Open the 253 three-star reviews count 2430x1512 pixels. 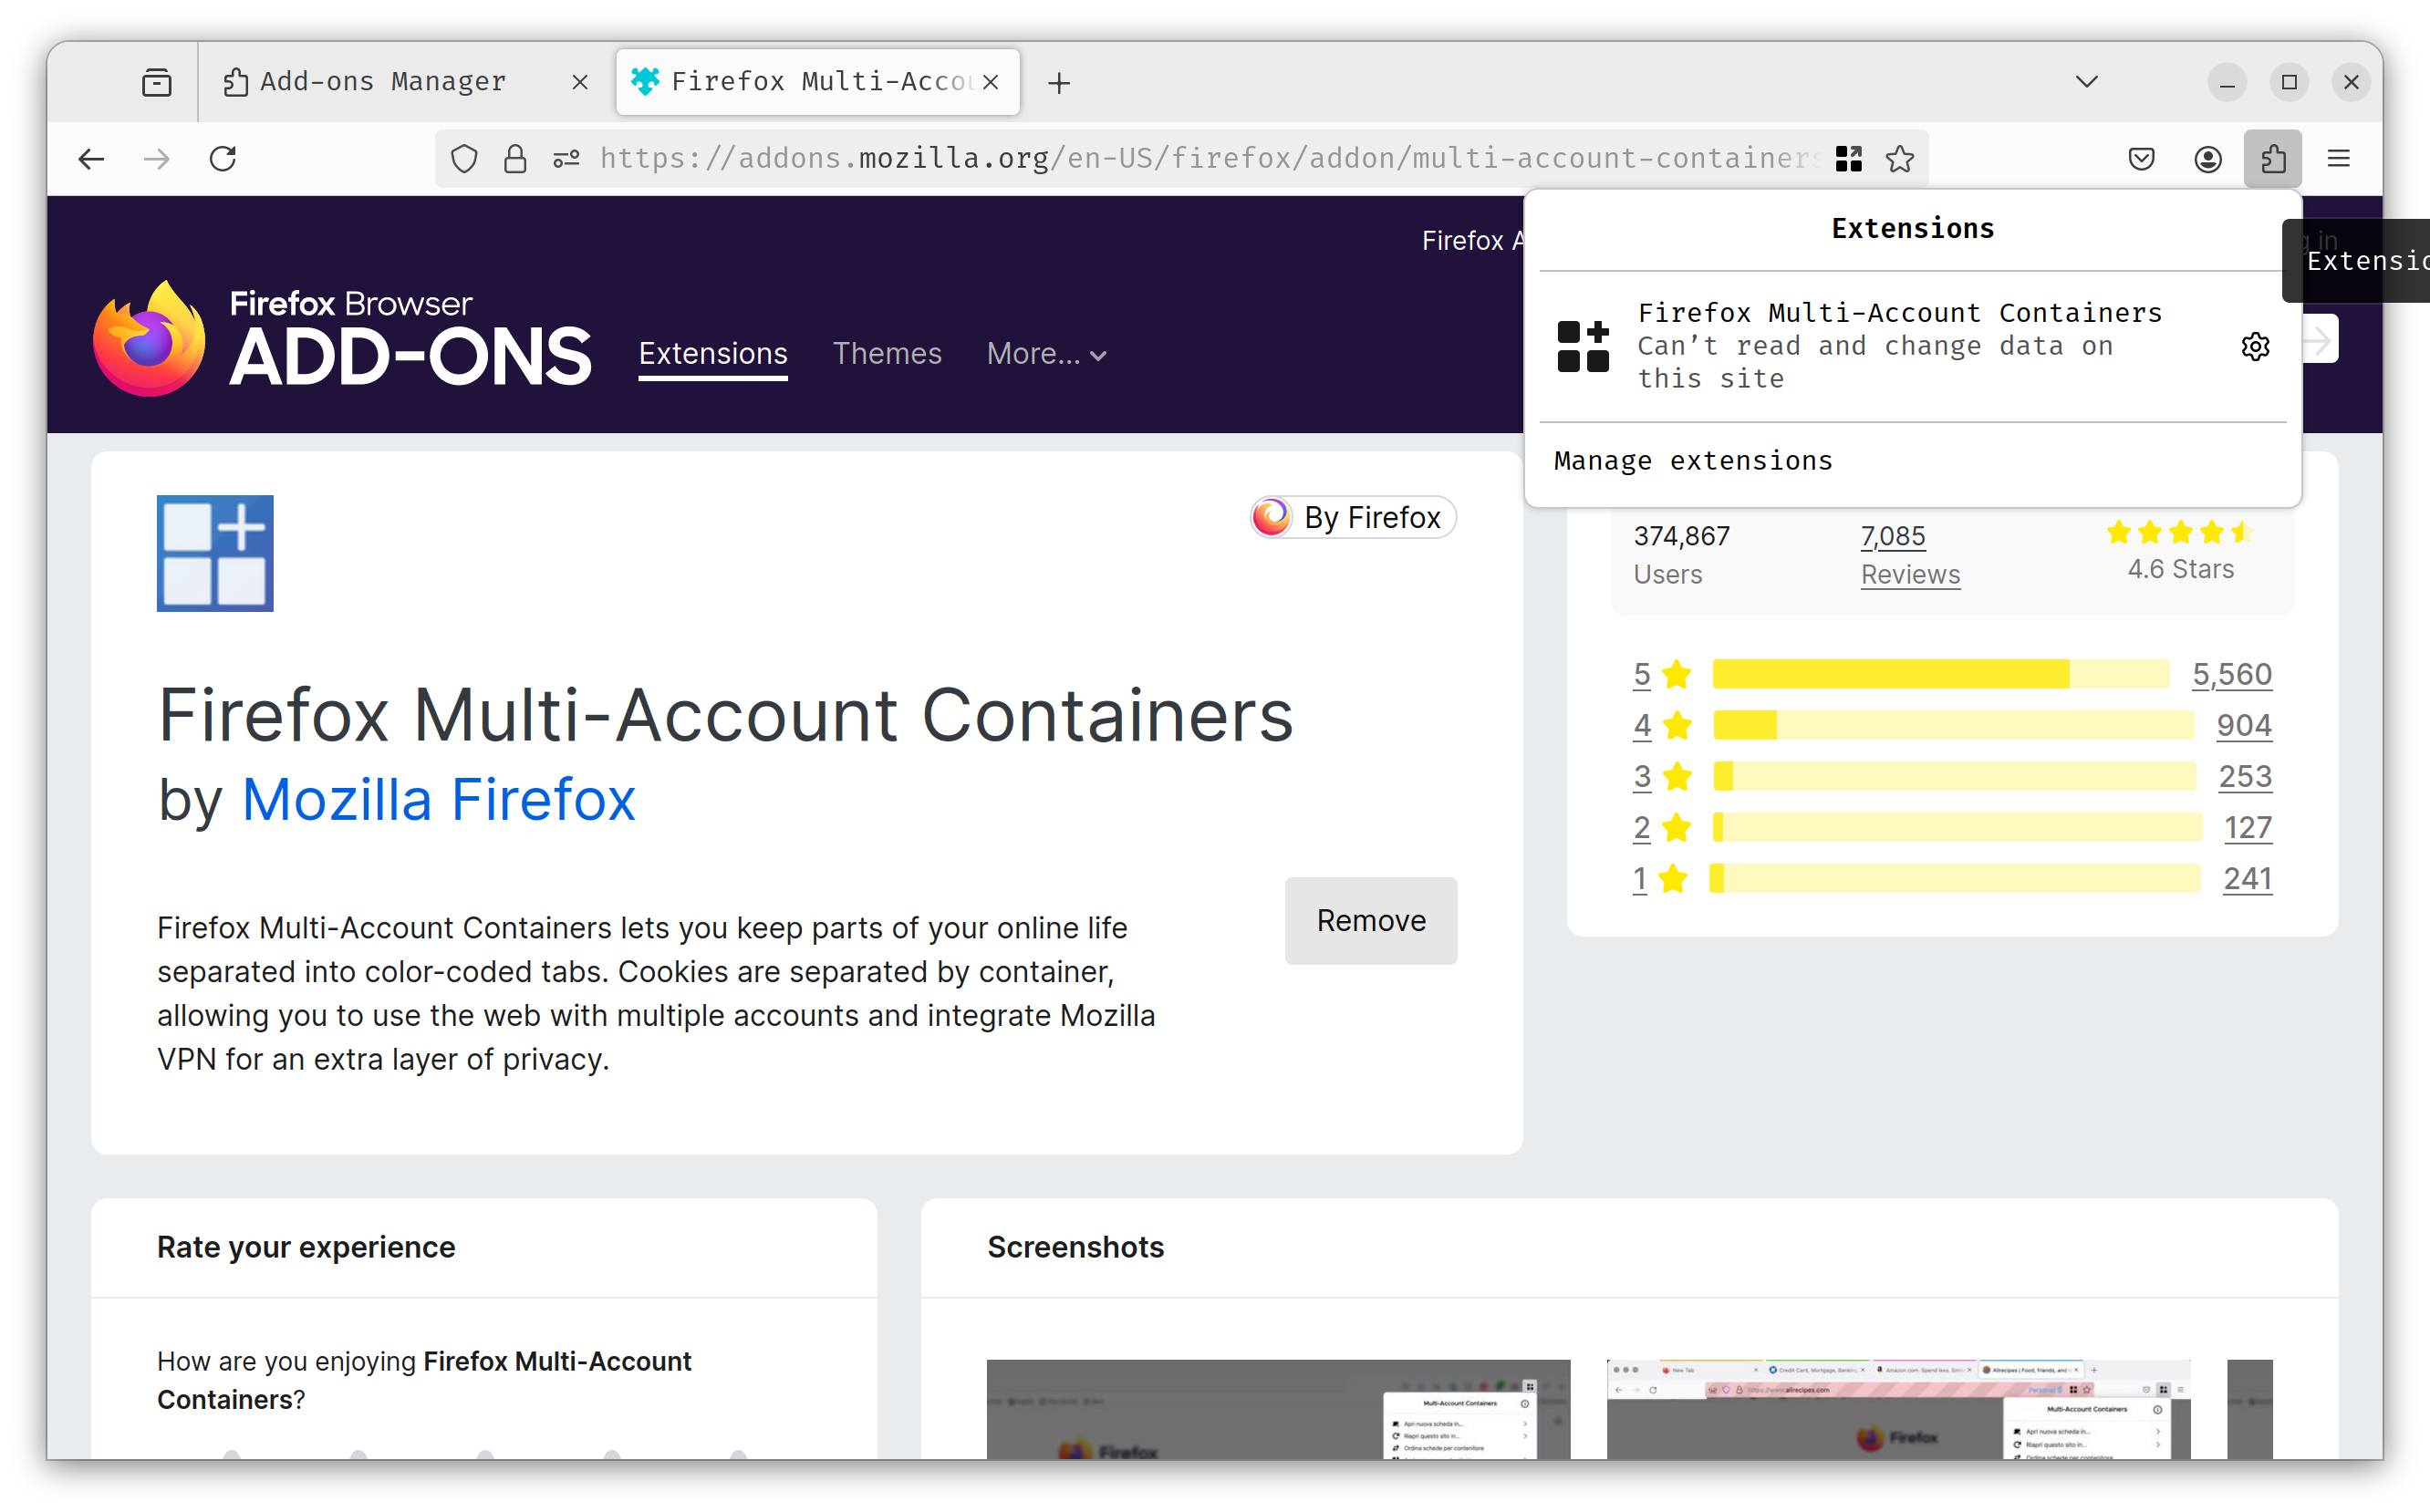[2245, 776]
